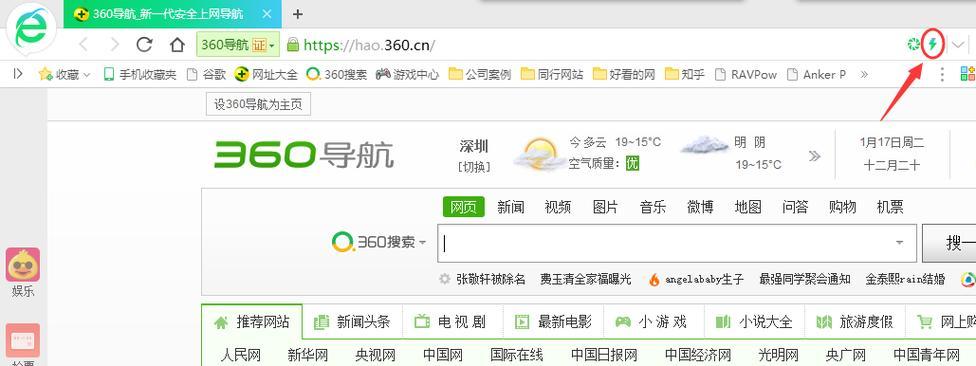Image resolution: width=976 pixels, height=366 pixels.
Task: Close the 360导航 browser tab
Action: 267,14
